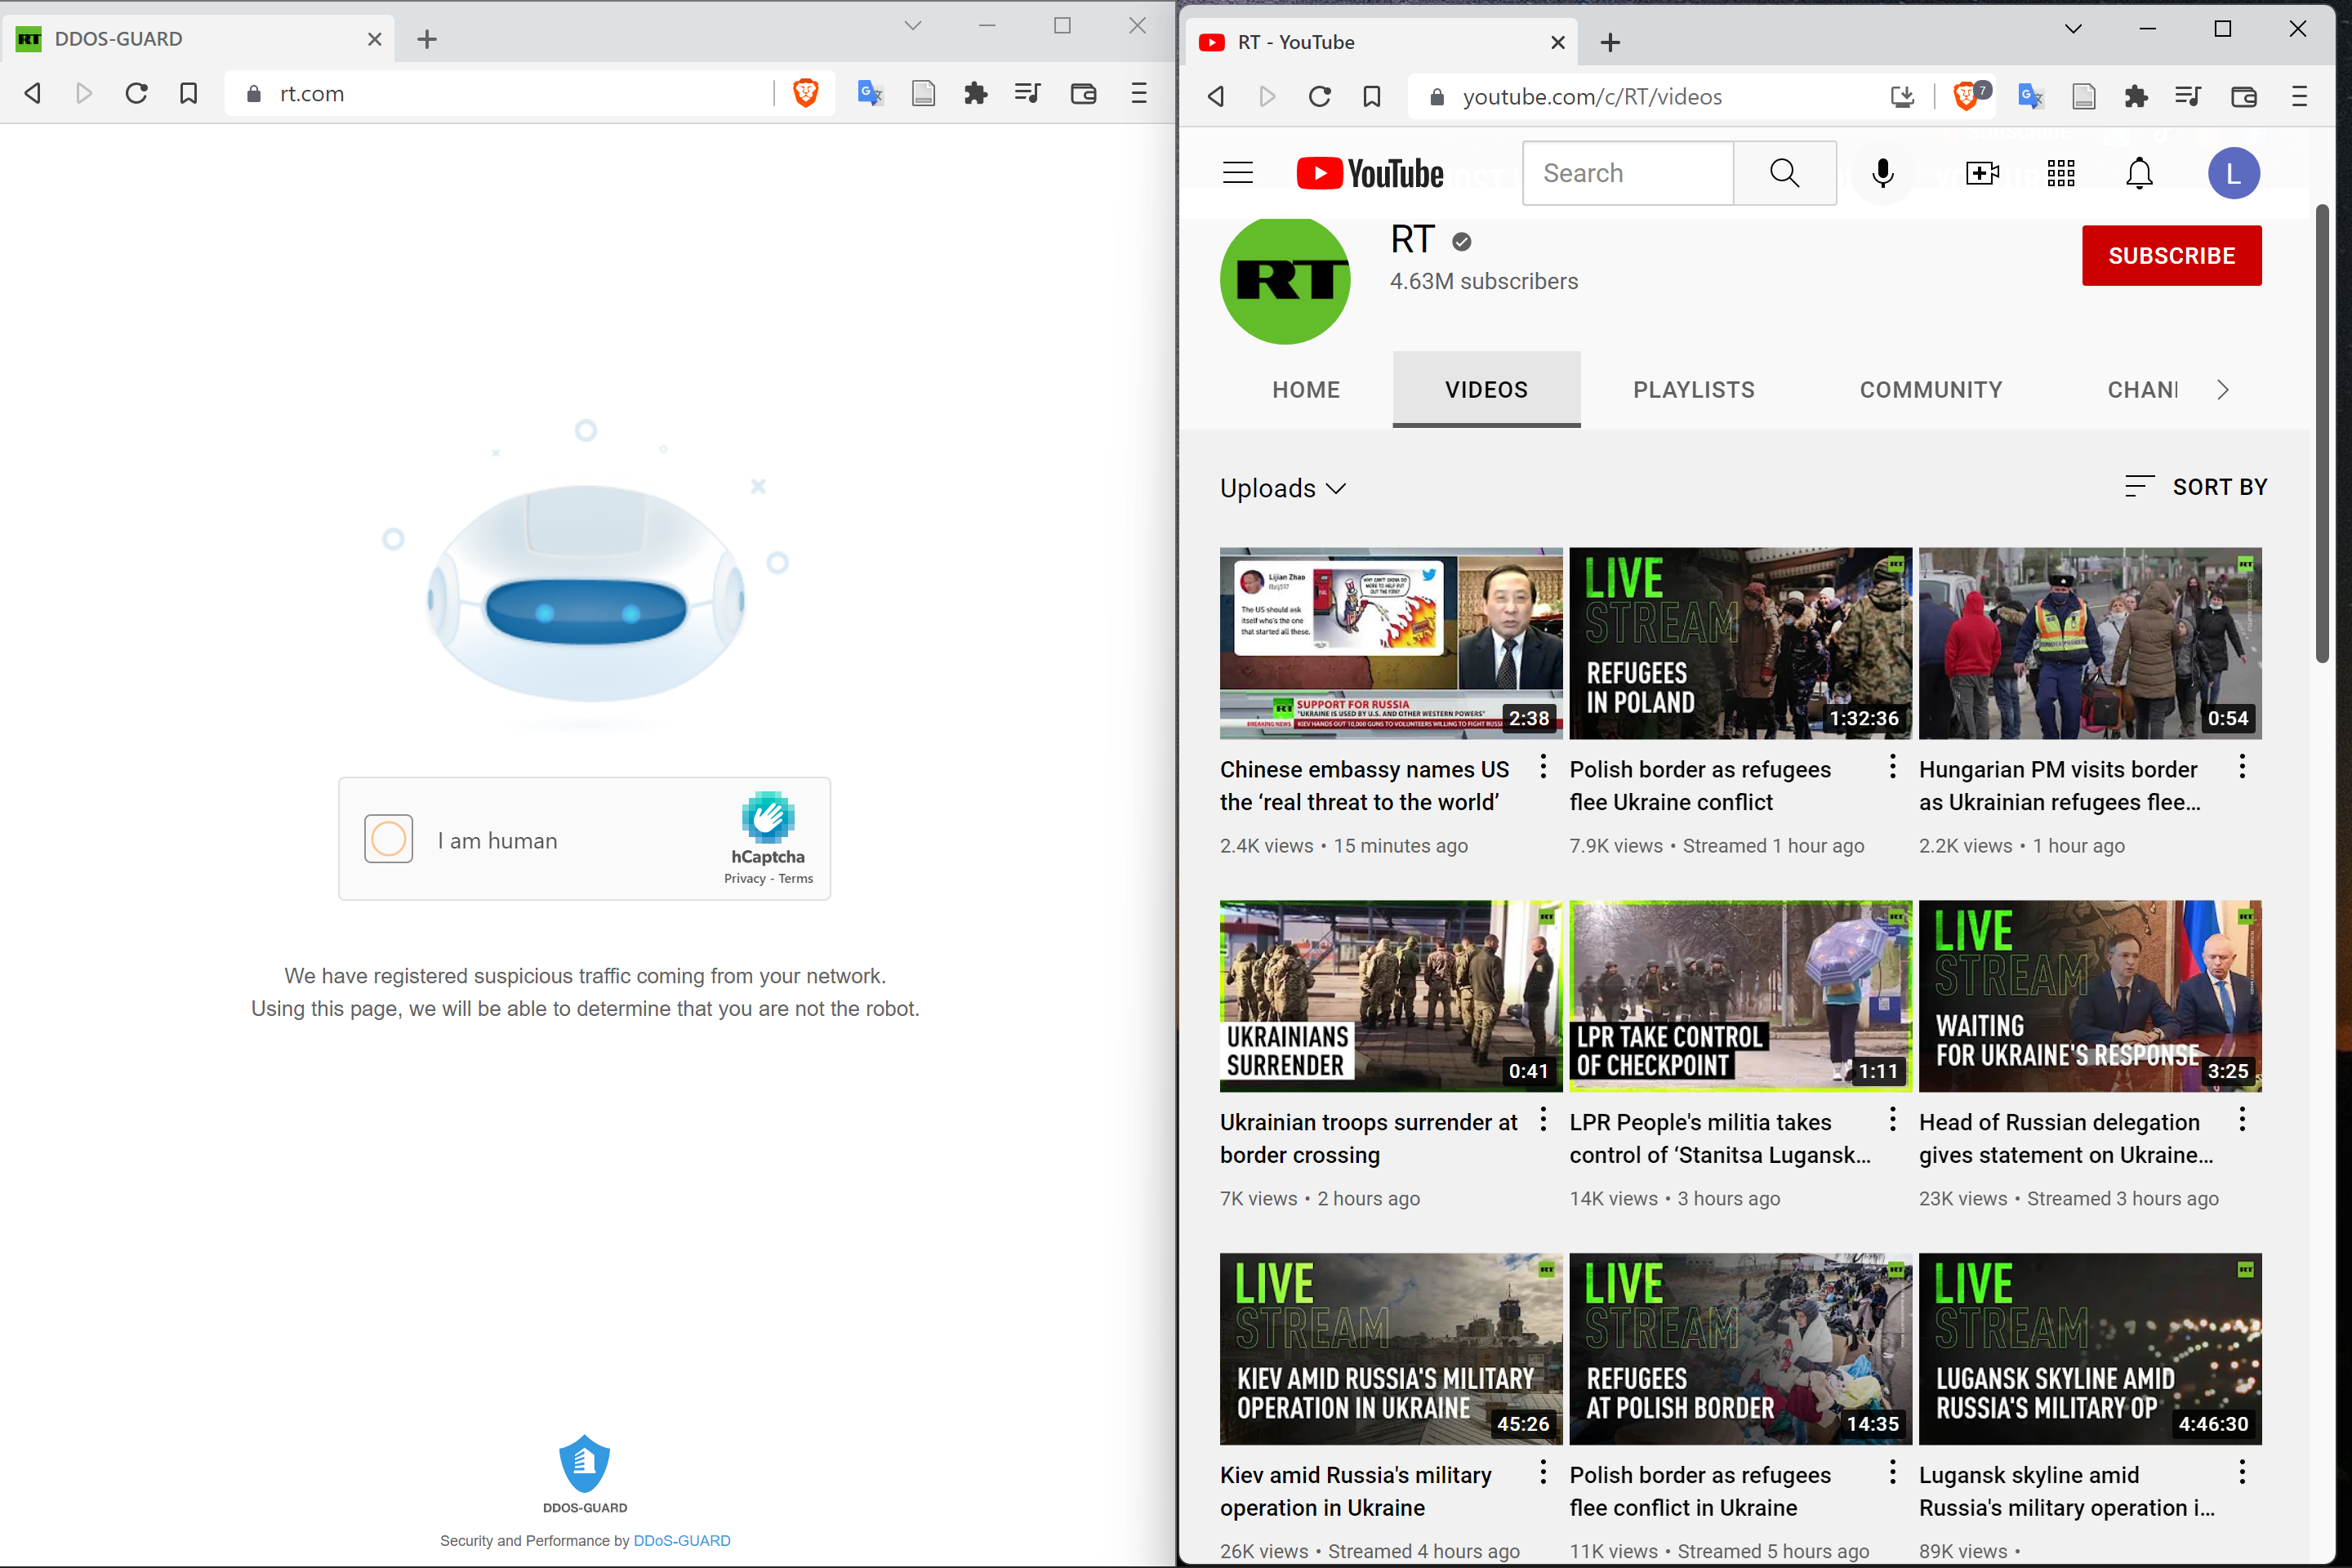Image resolution: width=2352 pixels, height=1568 pixels.
Task: Open YouTube voice search microphone
Action: [1882, 173]
